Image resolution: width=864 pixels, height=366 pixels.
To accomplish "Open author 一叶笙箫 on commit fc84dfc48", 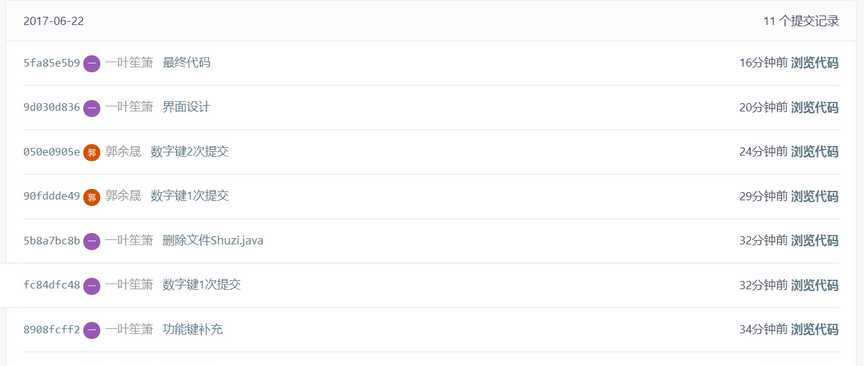I will tap(129, 285).
